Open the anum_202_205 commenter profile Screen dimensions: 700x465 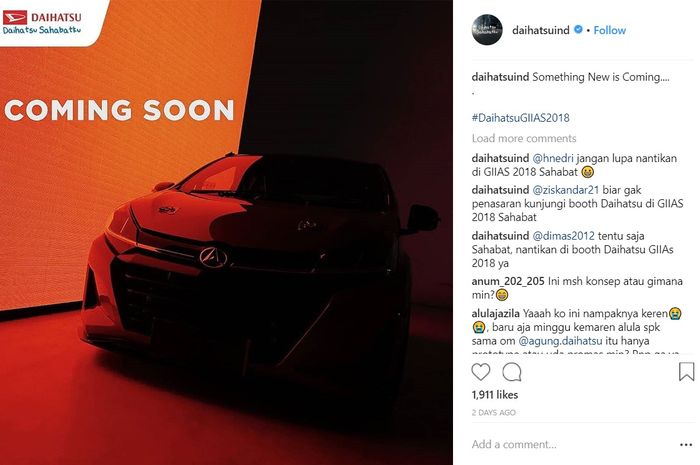click(x=508, y=282)
